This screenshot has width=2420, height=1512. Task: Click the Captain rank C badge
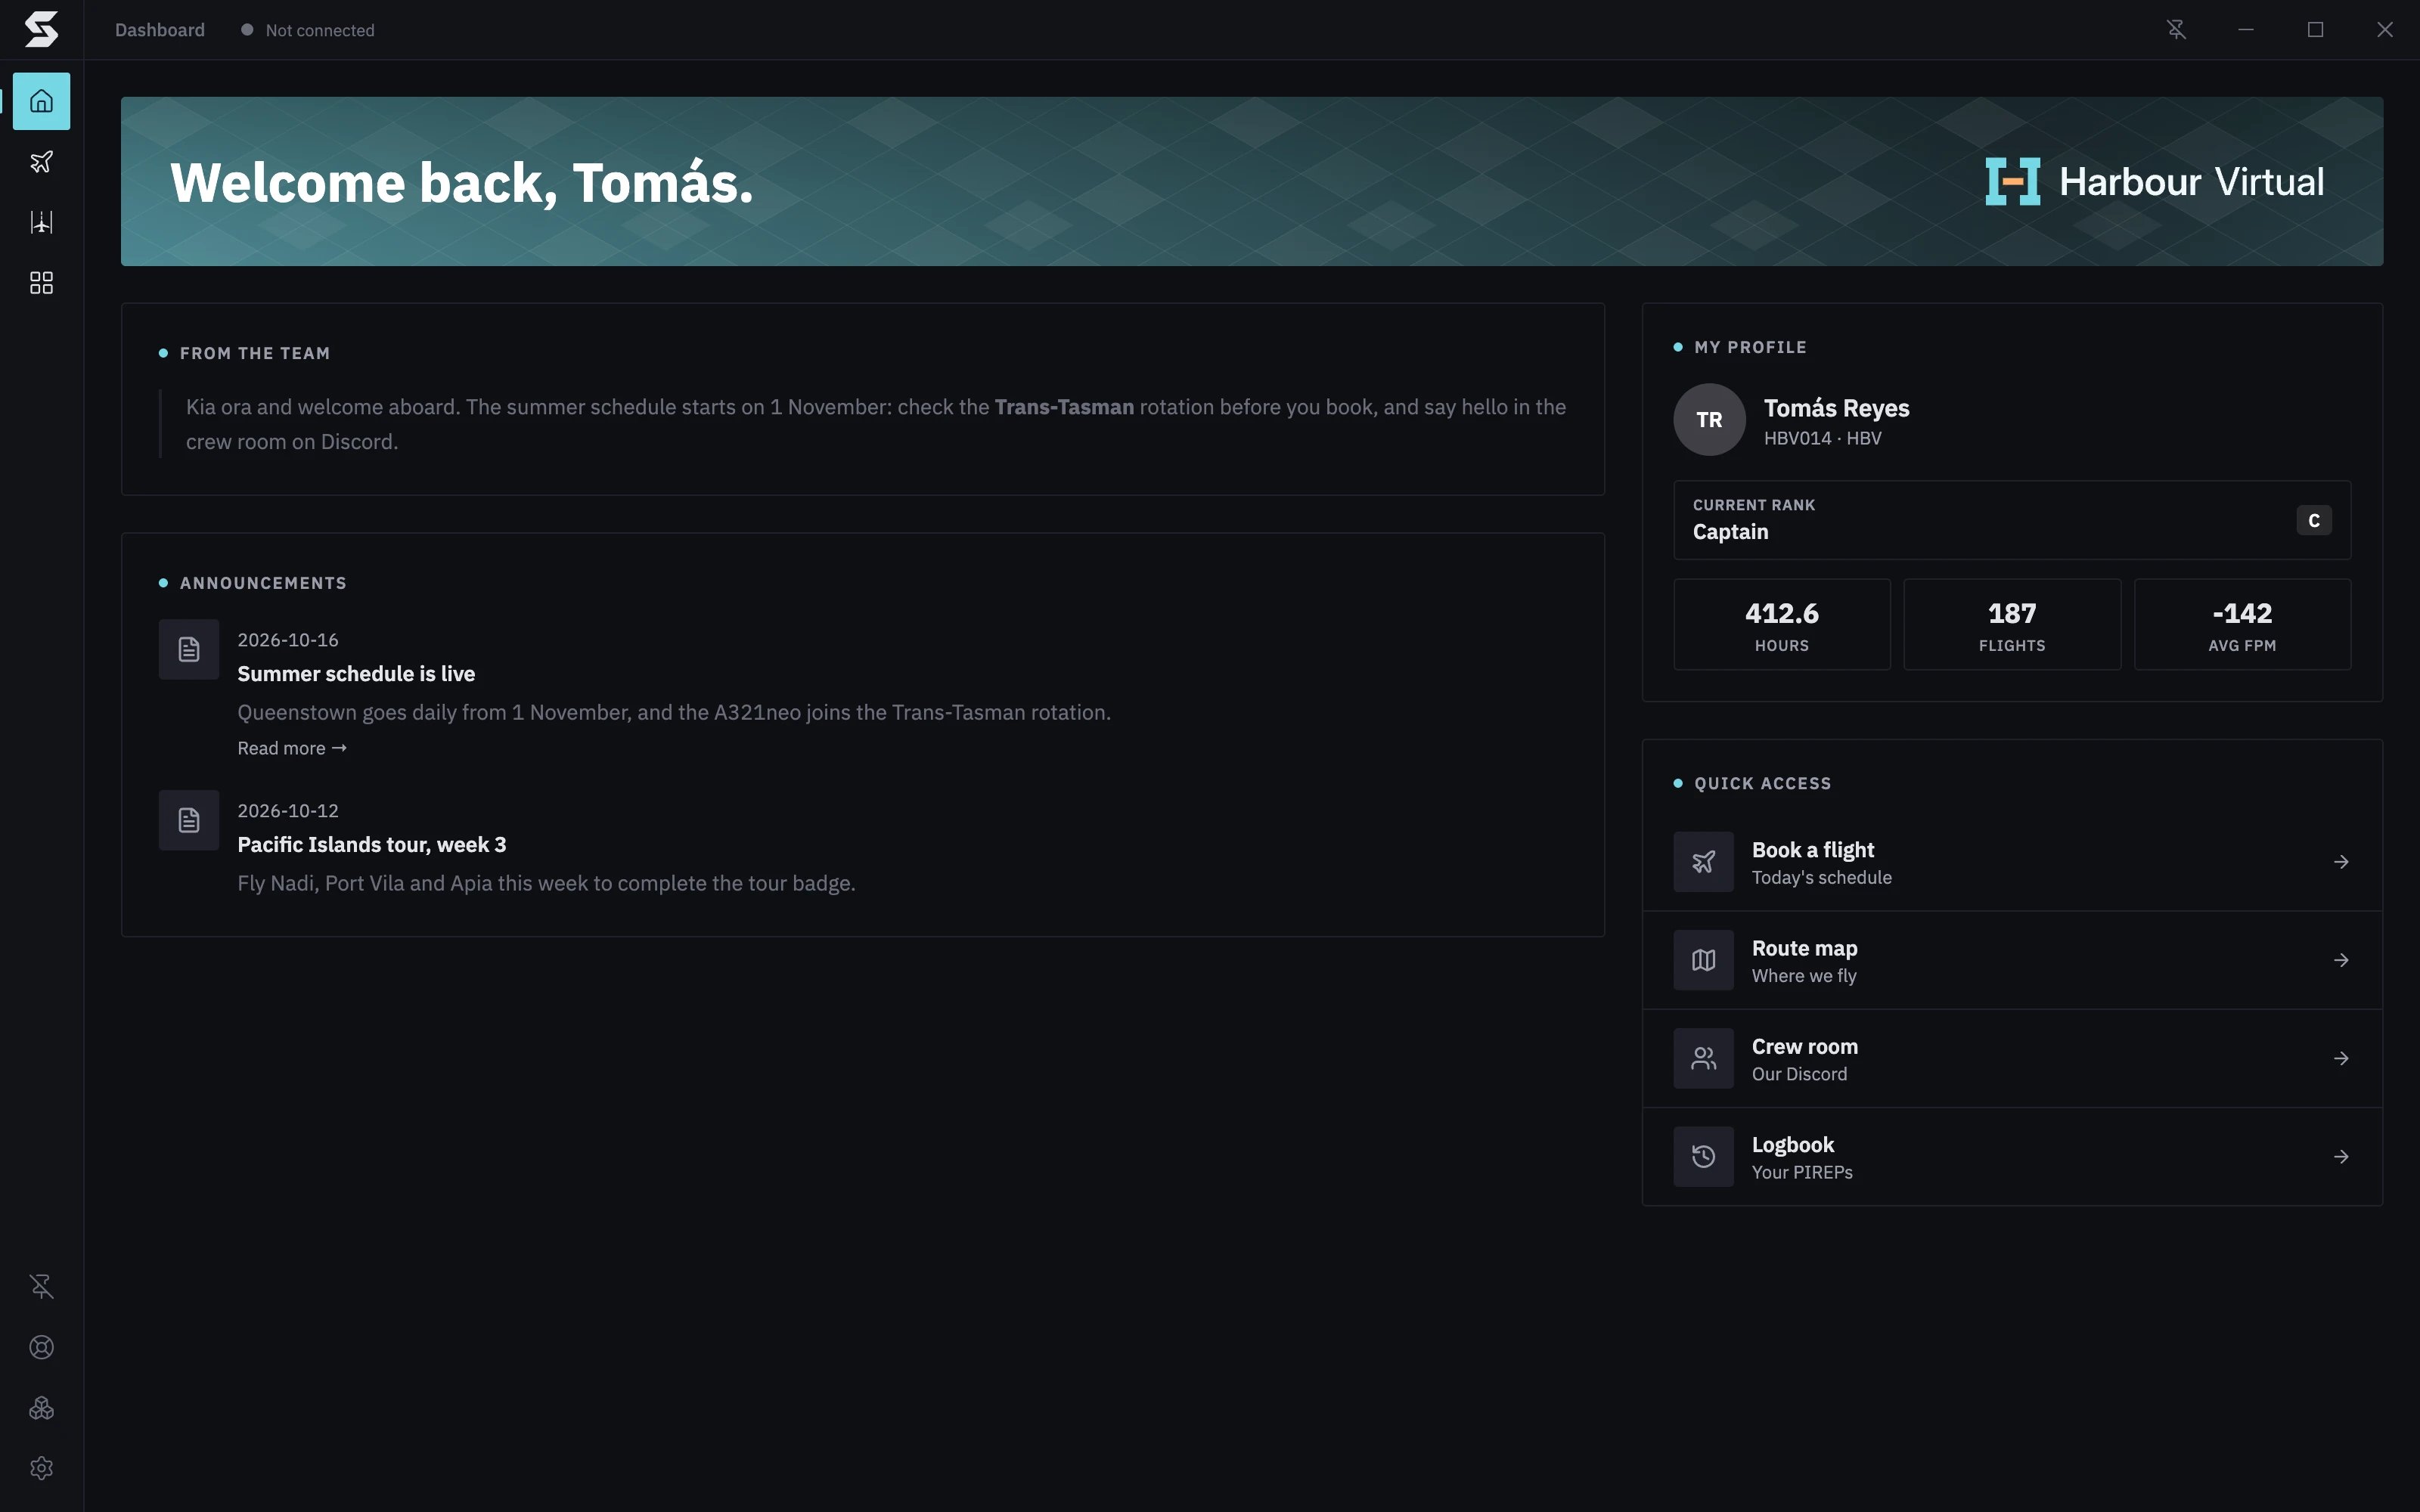2314,520
